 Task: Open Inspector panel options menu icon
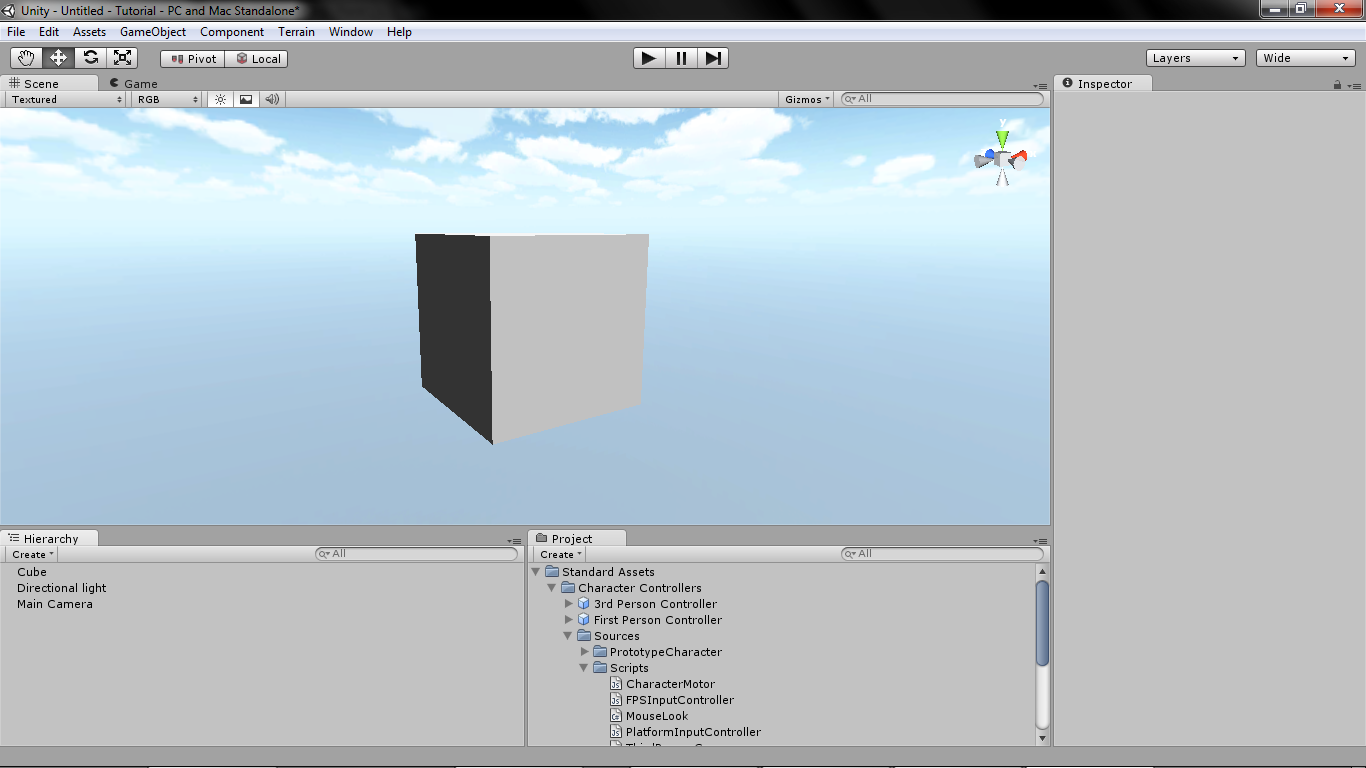tap(1354, 85)
